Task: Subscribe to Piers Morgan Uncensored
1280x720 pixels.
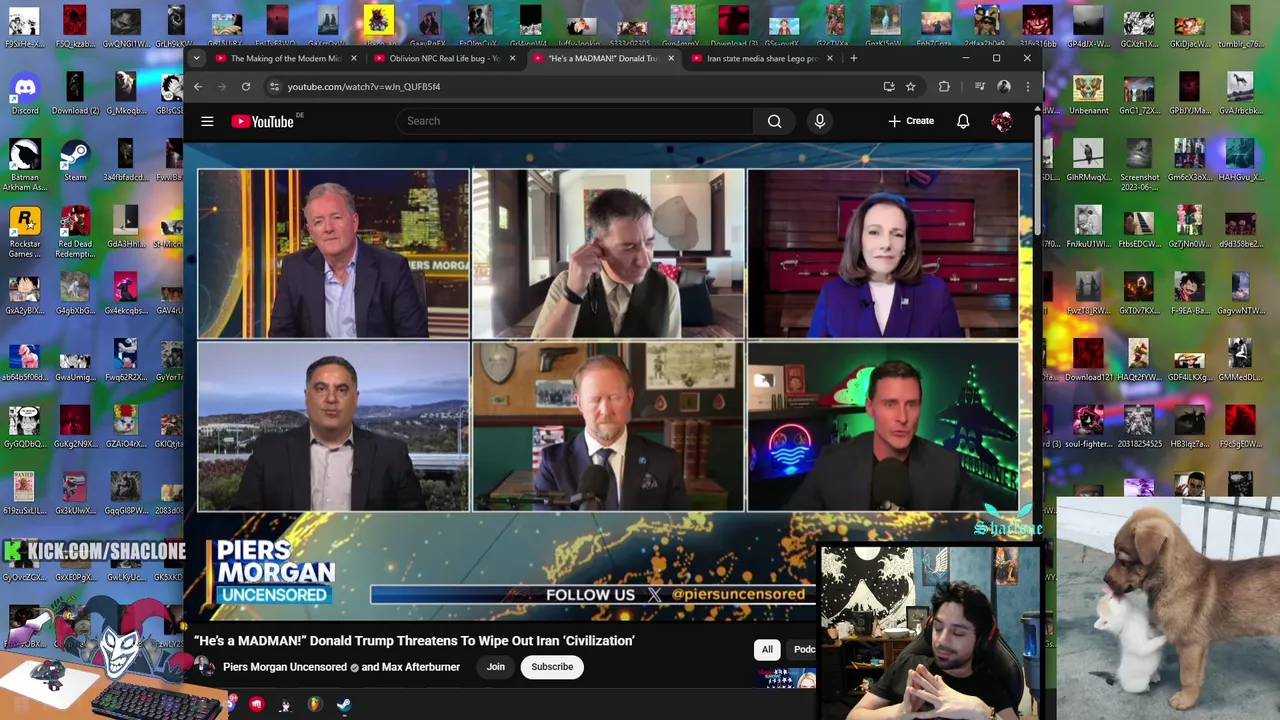Action: [552, 667]
